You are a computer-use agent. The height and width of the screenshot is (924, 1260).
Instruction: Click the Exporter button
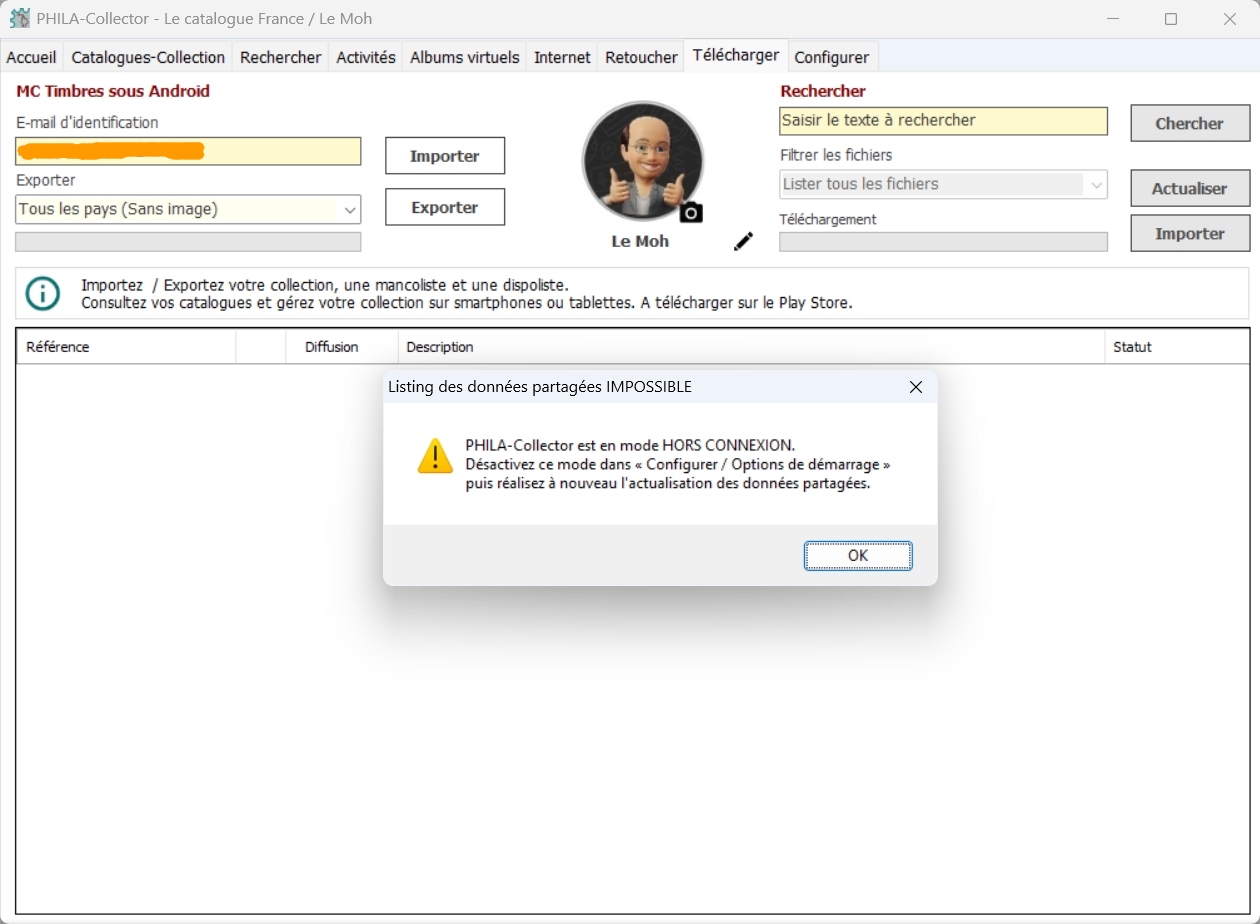pyautogui.click(x=445, y=207)
